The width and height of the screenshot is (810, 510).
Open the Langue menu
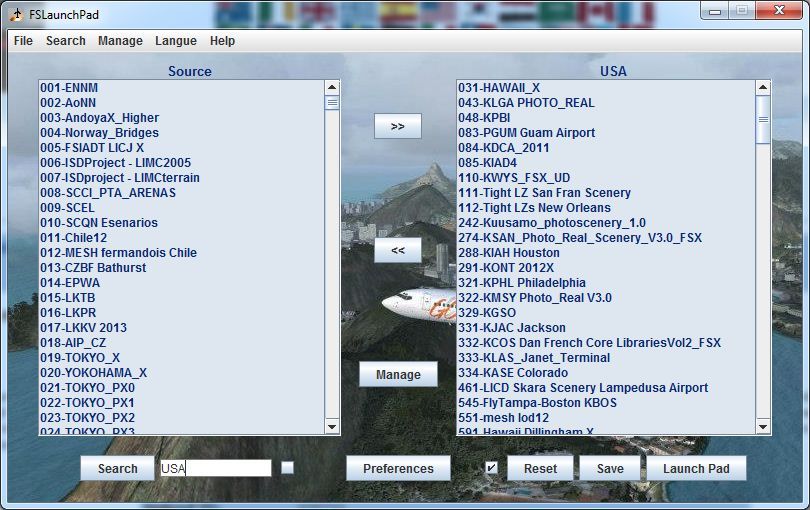[176, 41]
